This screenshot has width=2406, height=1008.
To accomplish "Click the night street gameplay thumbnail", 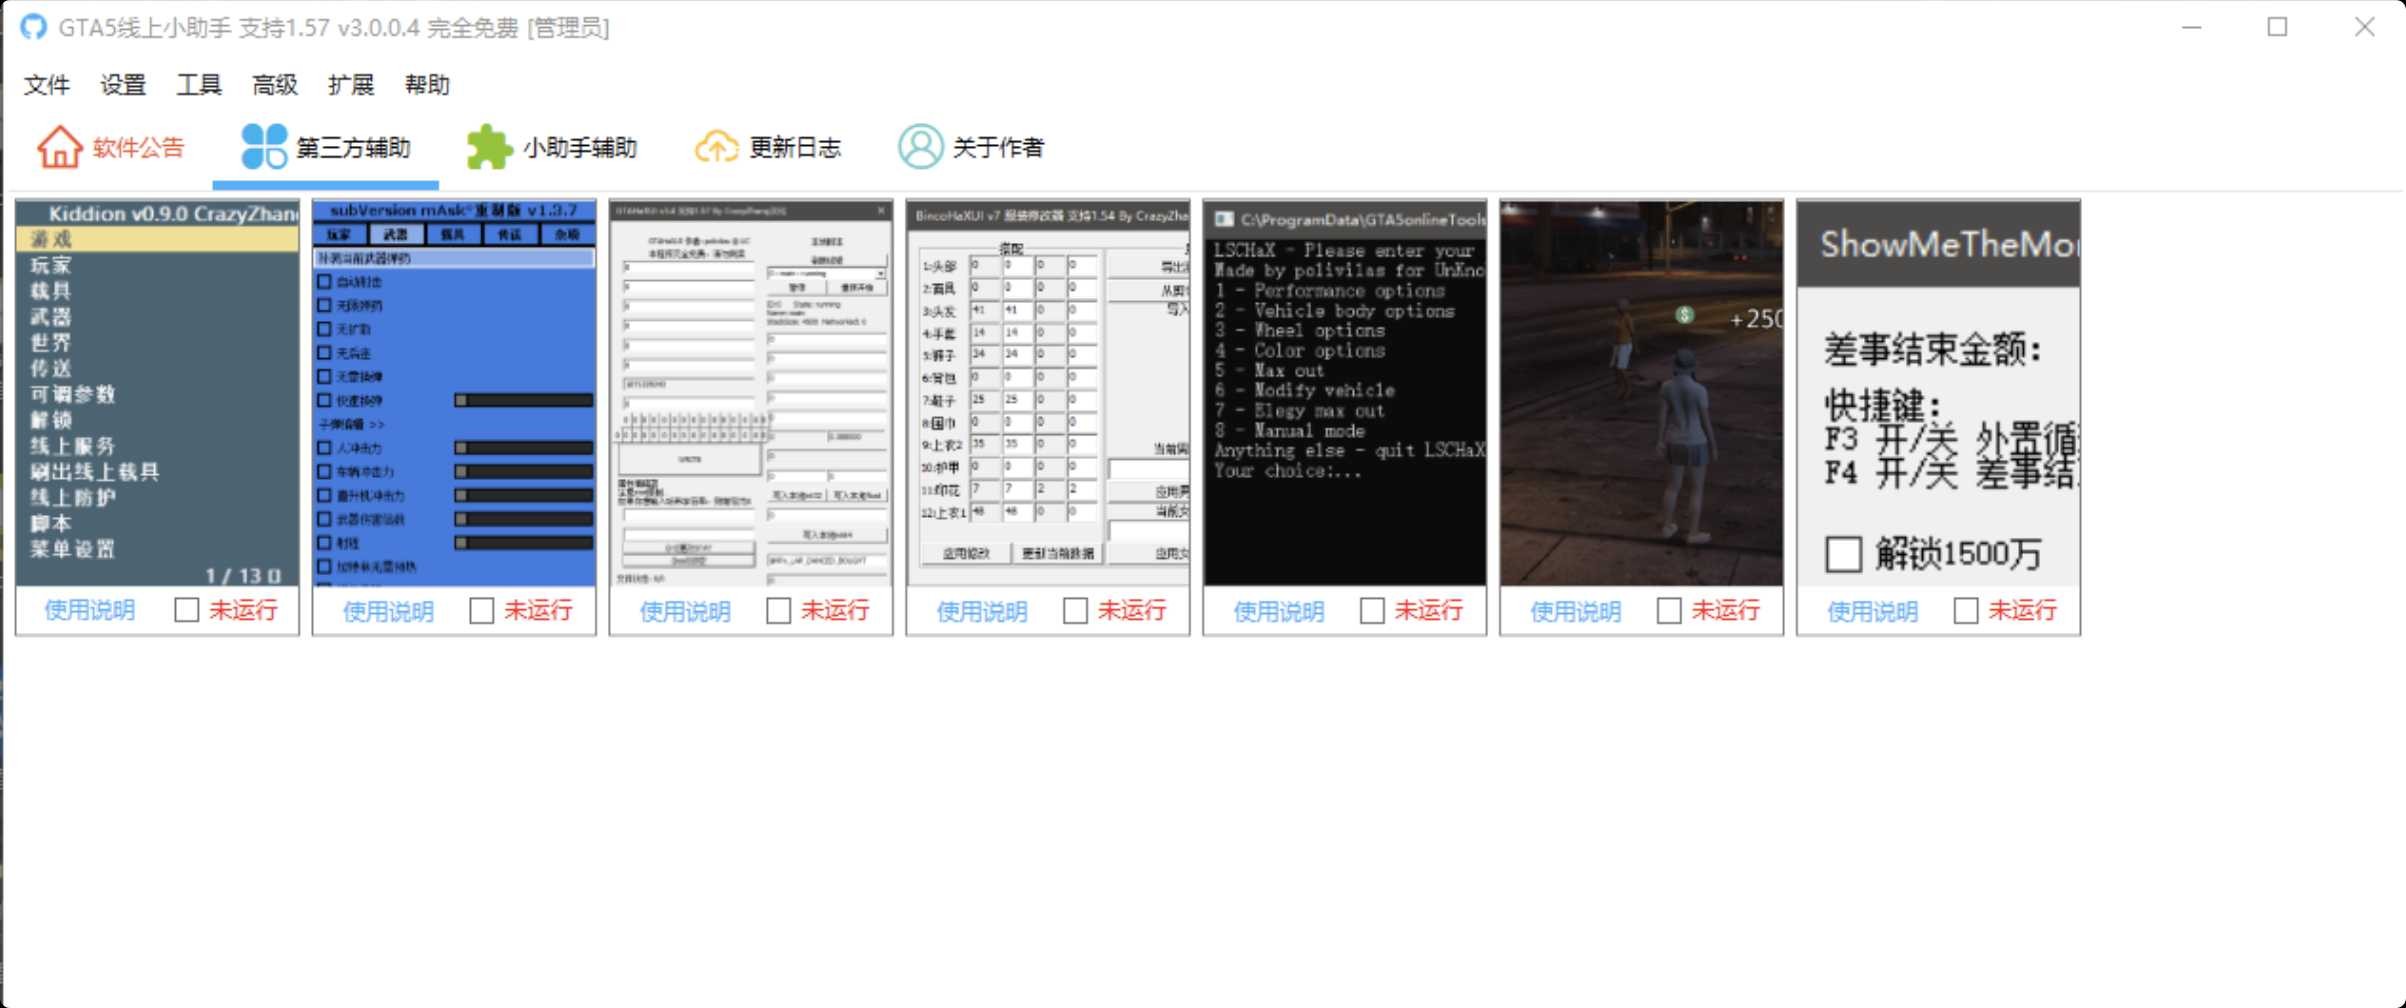I will click(1642, 393).
